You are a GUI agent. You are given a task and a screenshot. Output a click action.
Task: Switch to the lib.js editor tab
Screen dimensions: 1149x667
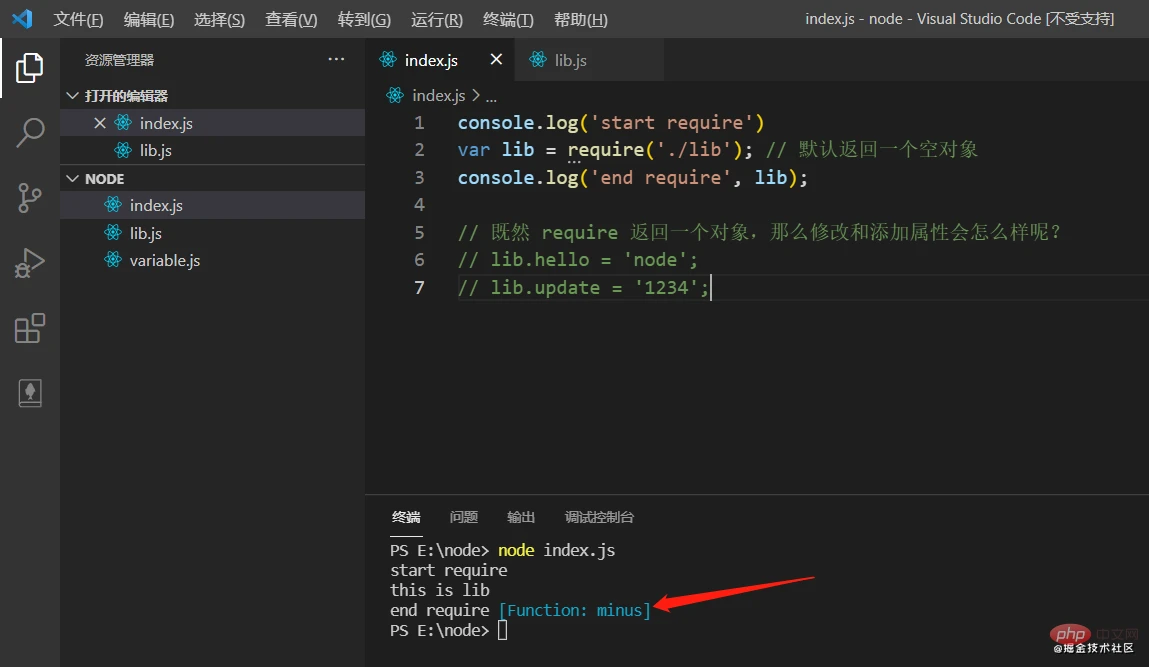559,60
